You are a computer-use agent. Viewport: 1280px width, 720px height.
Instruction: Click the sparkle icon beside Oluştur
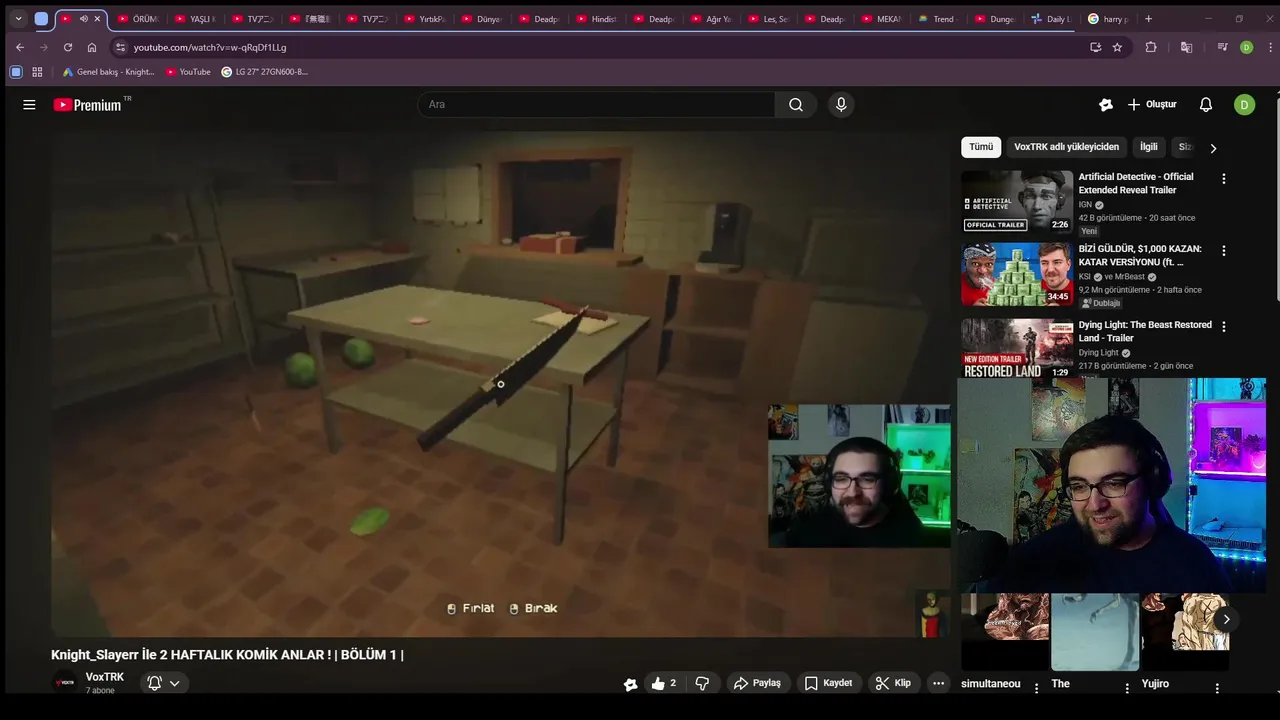point(1106,105)
